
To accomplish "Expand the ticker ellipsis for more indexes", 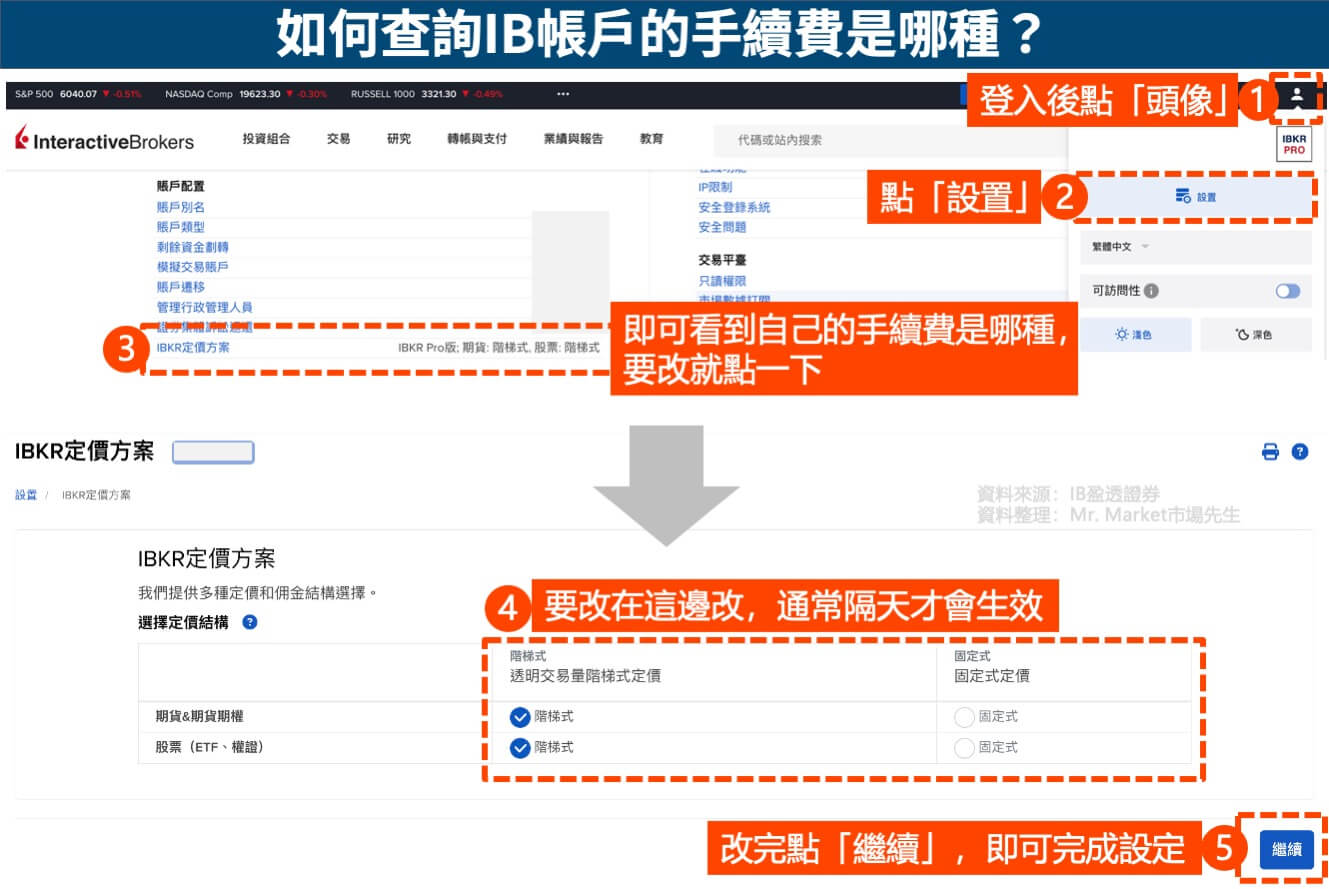I will pos(563,93).
